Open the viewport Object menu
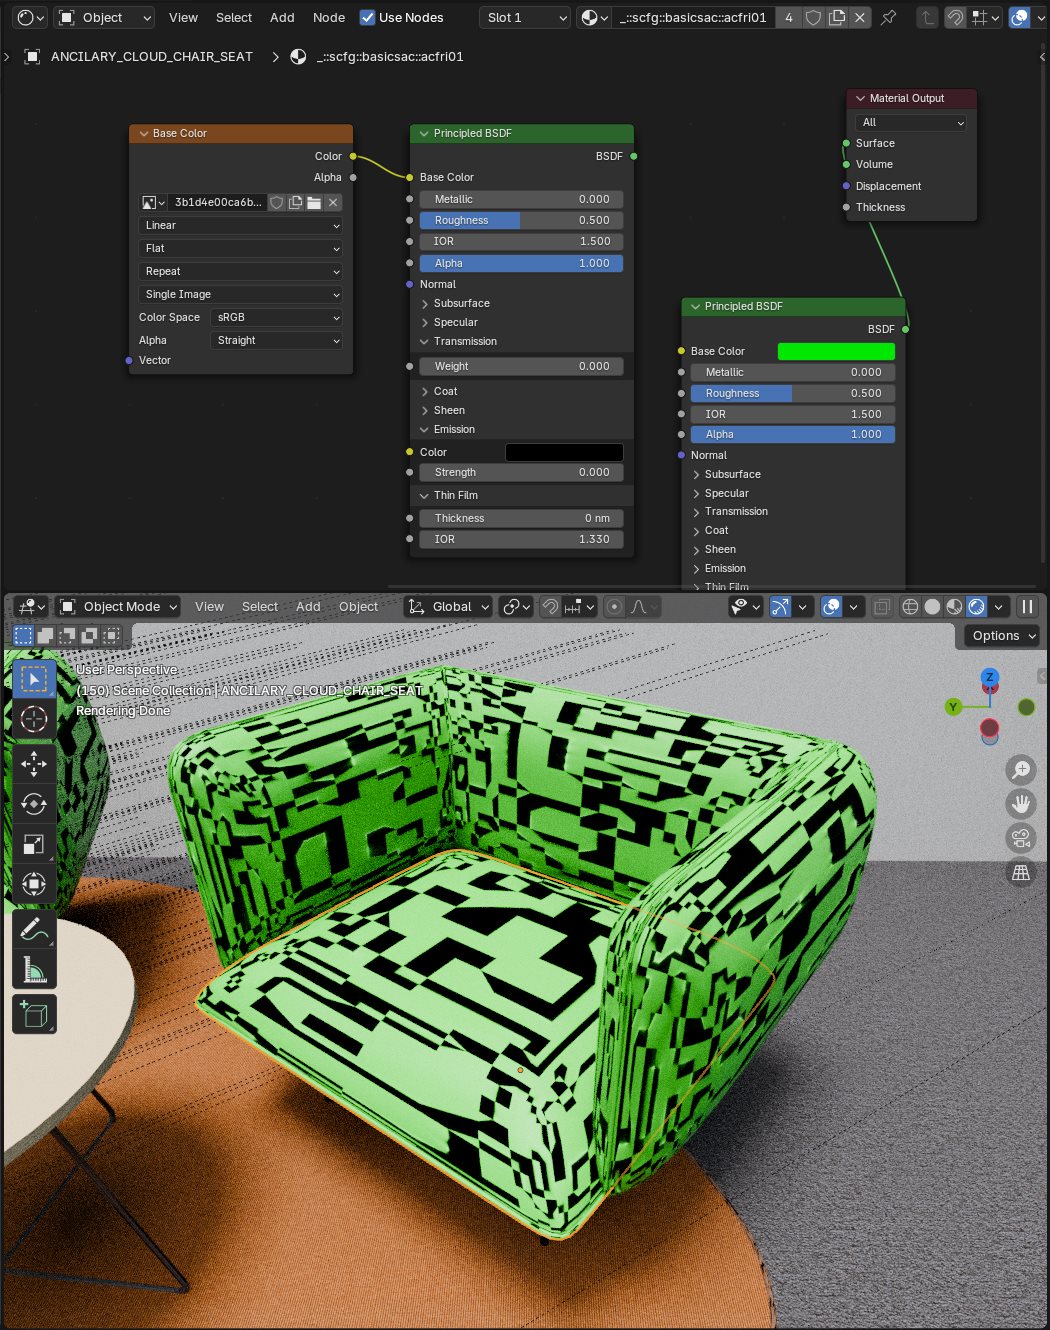The image size is (1050, 1330). point(358,607)
